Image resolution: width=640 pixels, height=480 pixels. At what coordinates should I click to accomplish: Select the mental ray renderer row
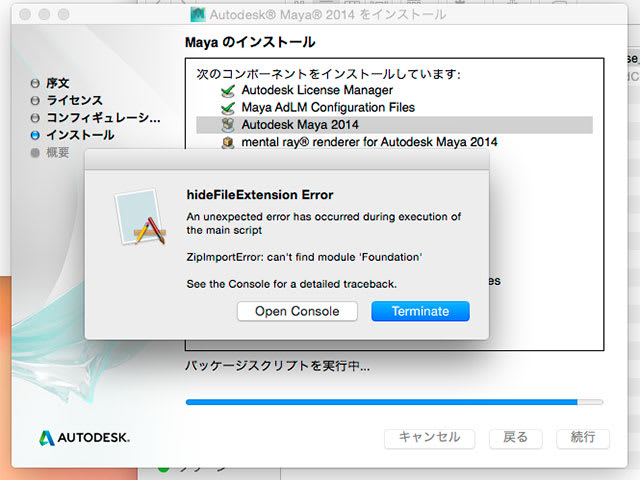[x=394, y=142]
